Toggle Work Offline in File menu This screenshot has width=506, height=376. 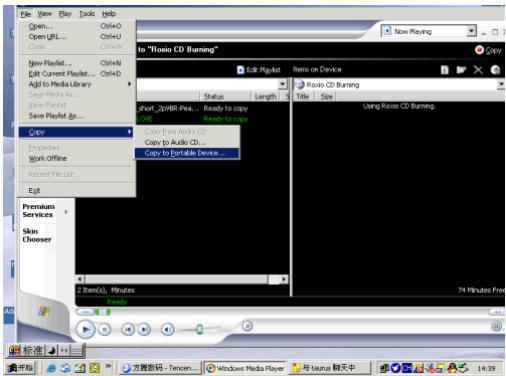tap(77, 158)
